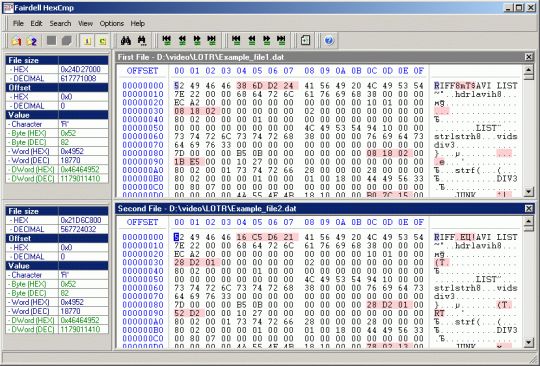Toggle the yellow '1' toolbar button
Viewport: 540px width, 366px height.
(x=87, y=41)
